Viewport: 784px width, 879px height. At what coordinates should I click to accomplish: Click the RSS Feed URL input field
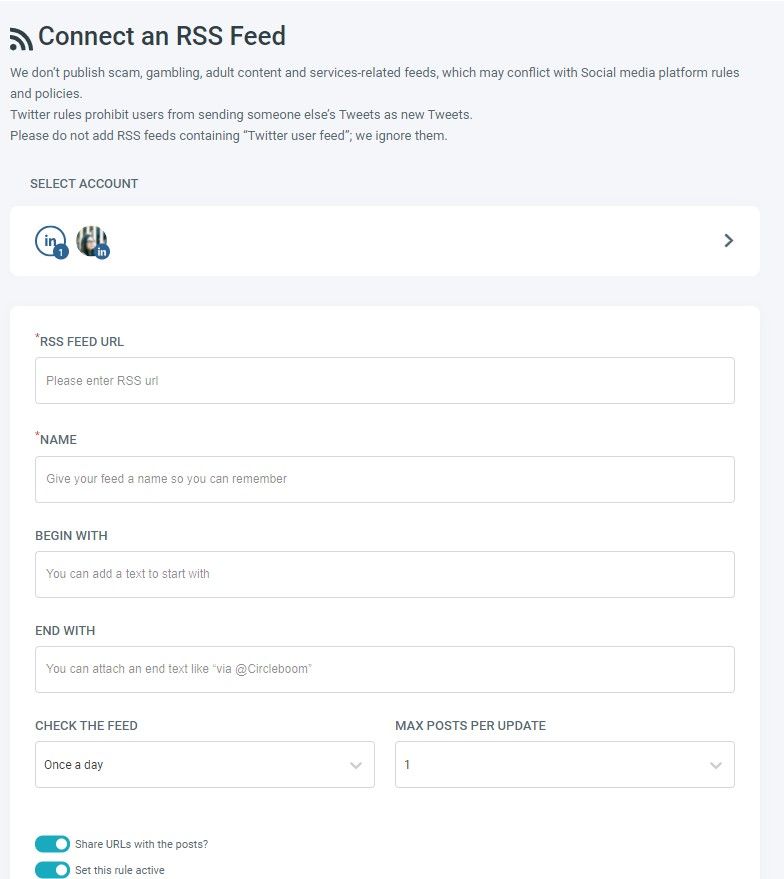pyautogui.click(x=384, y=380)
